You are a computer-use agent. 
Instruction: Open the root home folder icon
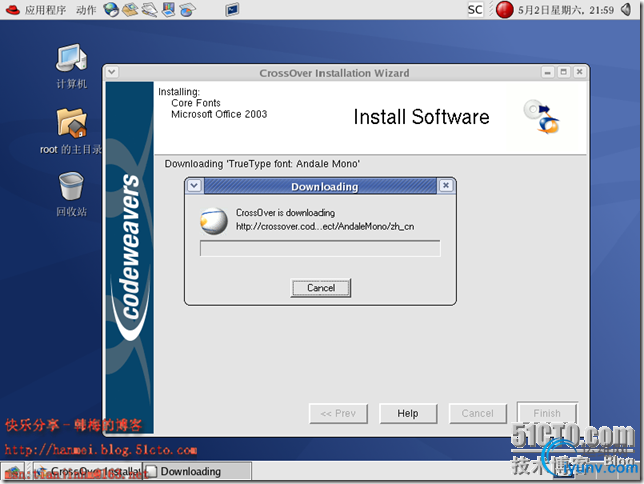[x=71, y=131]
